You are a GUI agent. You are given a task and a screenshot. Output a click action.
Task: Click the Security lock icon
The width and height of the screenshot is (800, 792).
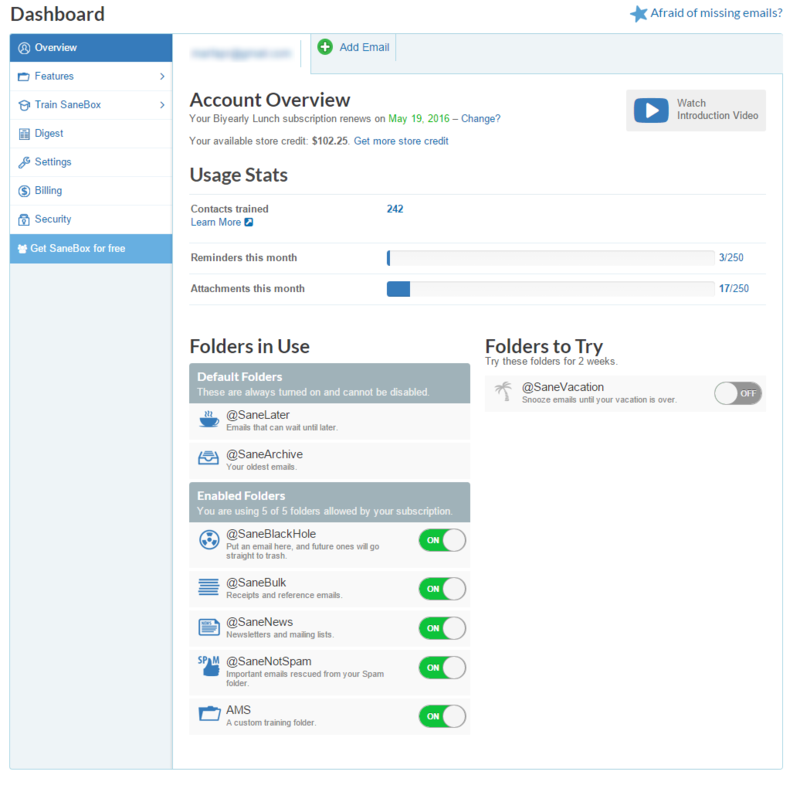point(24,219)
